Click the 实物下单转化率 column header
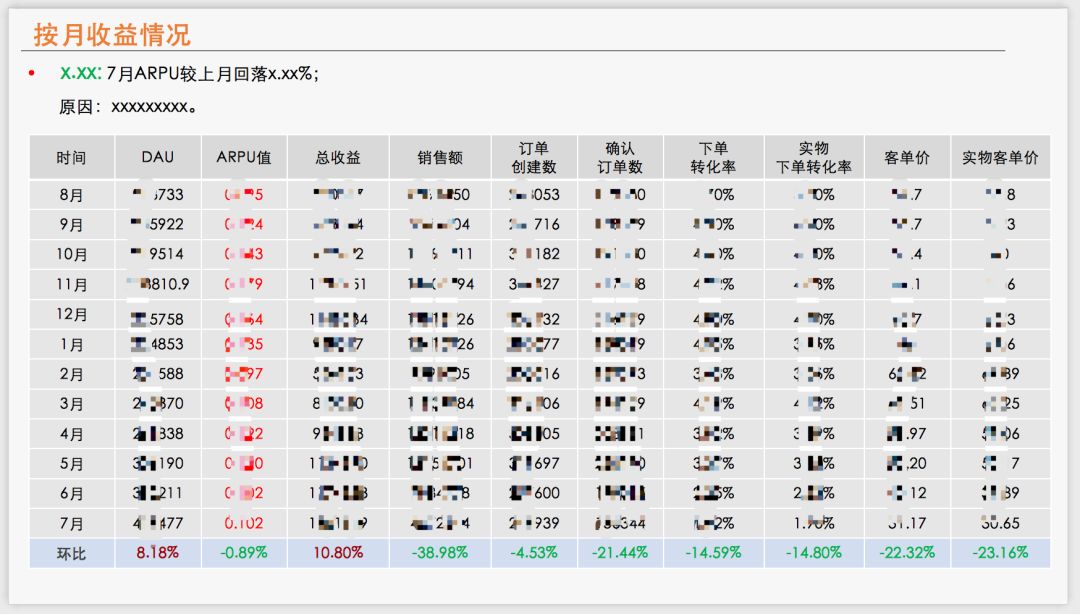Screen dimensions: 1080x614 click(814, 158)
